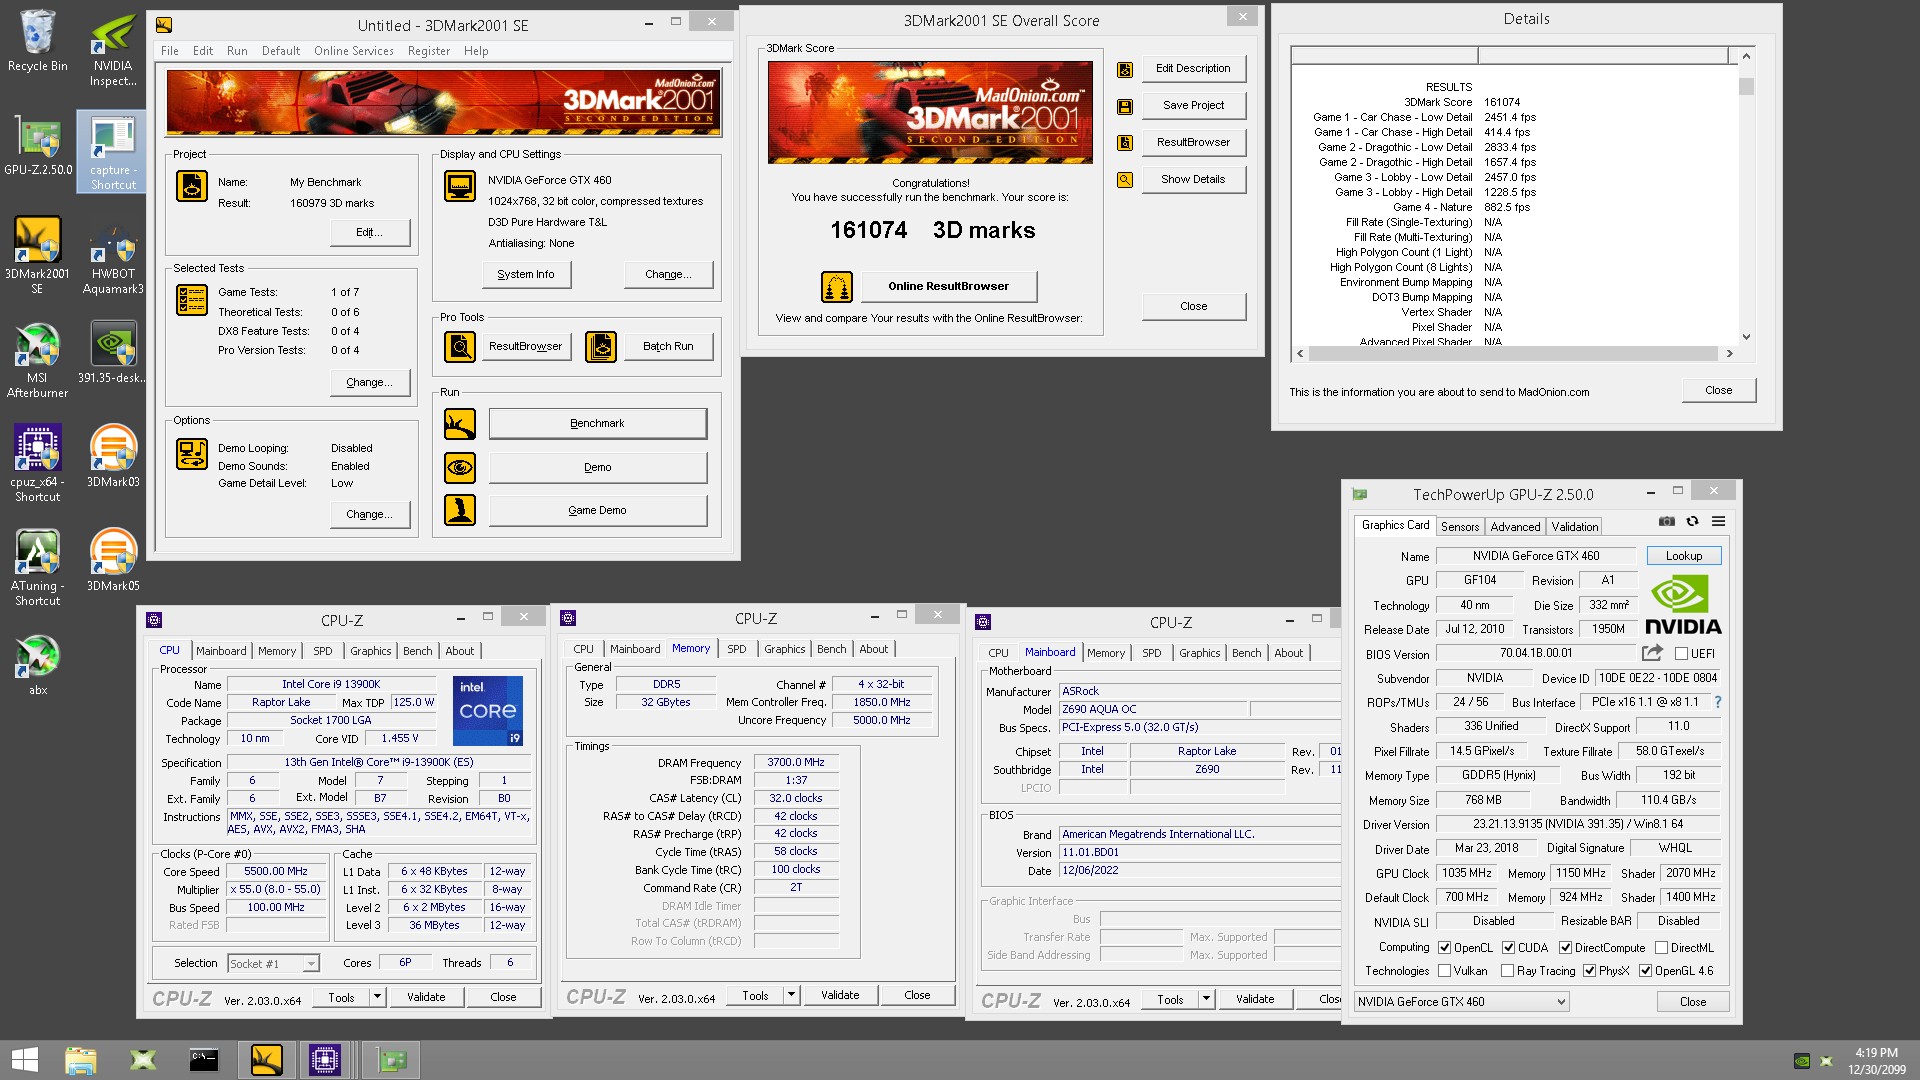
Task: Toggle the CUDA checkbox in GPU-Z
Action: click(x=1508, y=948)
